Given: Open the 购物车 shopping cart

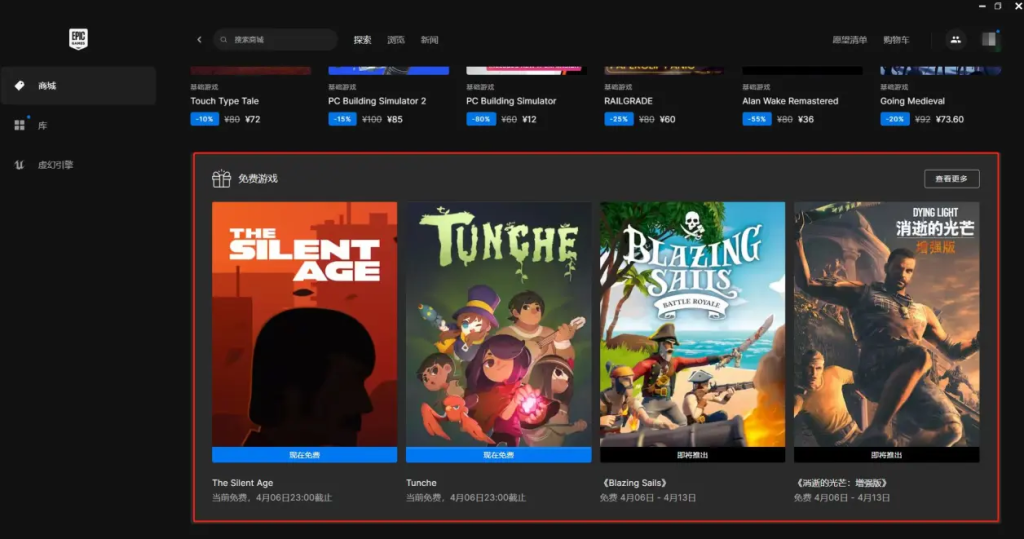Looking at the screenshot, I should click(x=896, y=40).
